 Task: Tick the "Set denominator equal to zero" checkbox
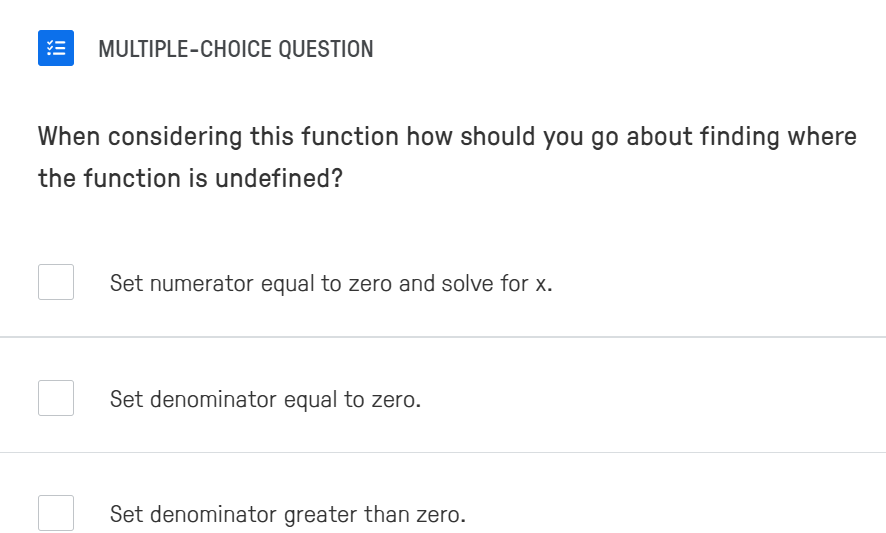56,398
